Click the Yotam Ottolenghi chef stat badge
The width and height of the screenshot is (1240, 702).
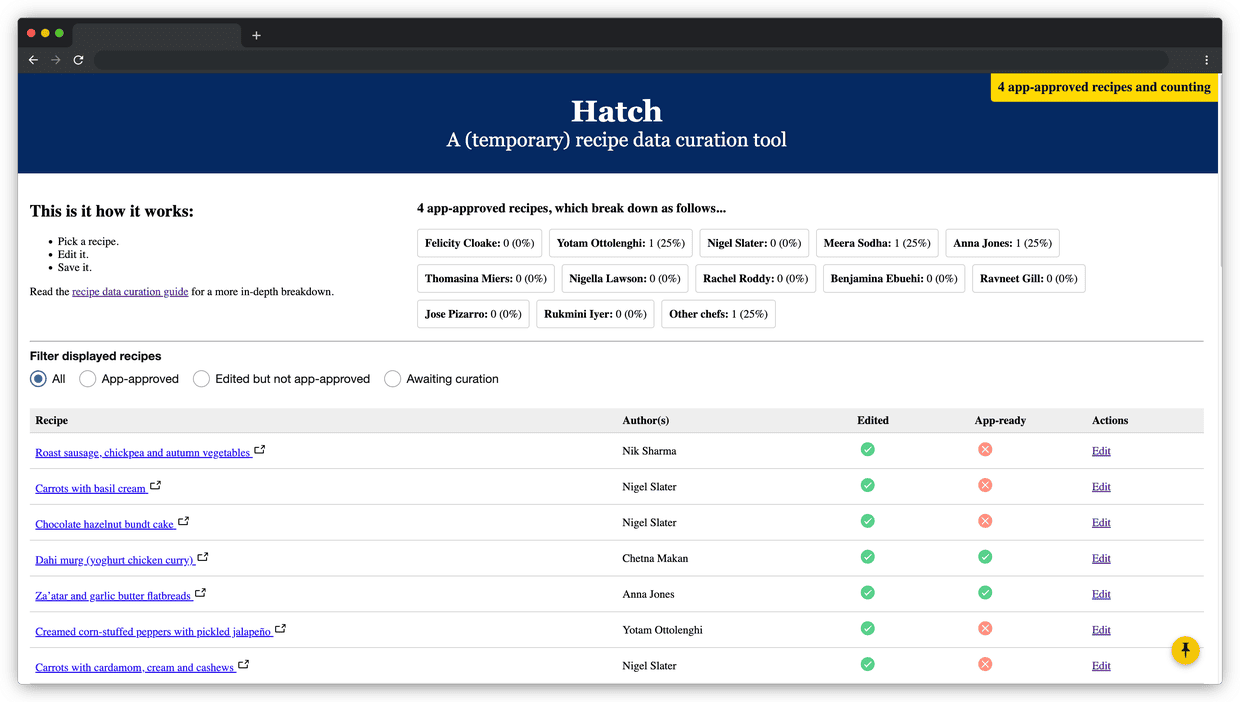point(620,243)
